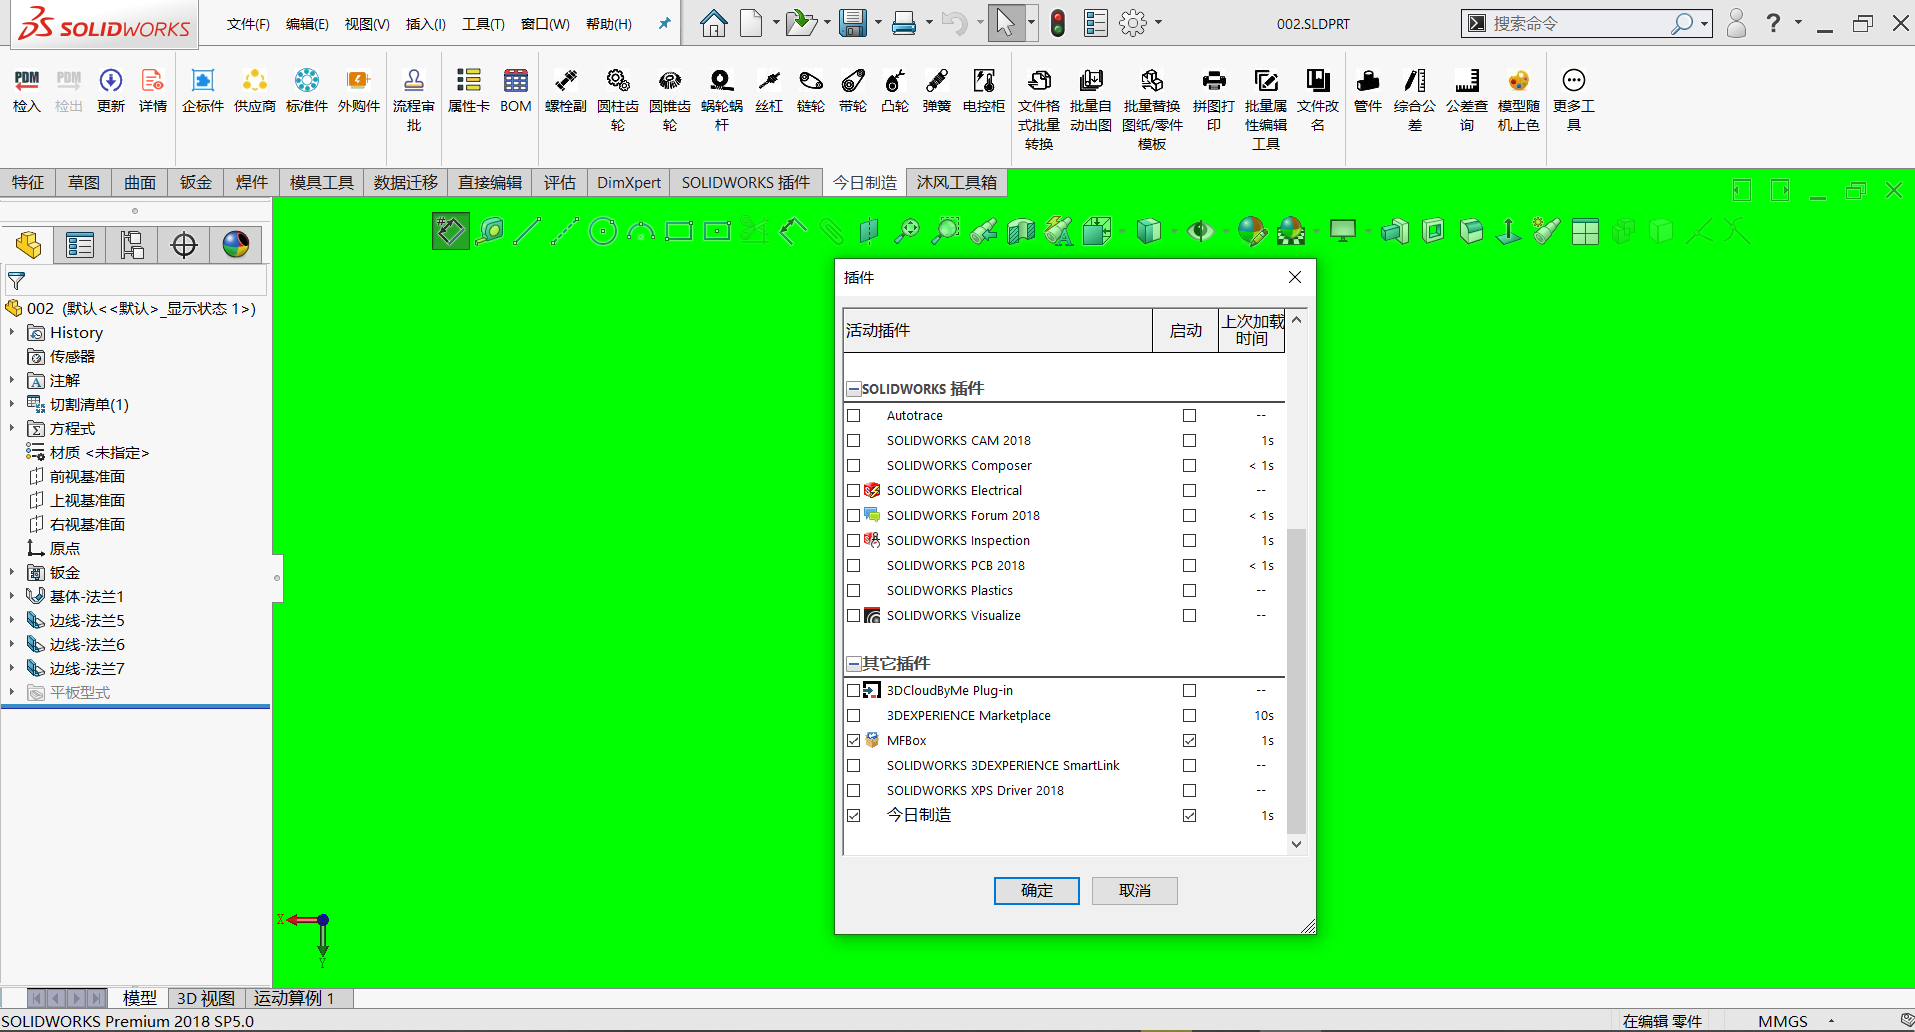
Task: Uncheck the MFBox active add-in checkbox
Action: (x=854, y=741)
